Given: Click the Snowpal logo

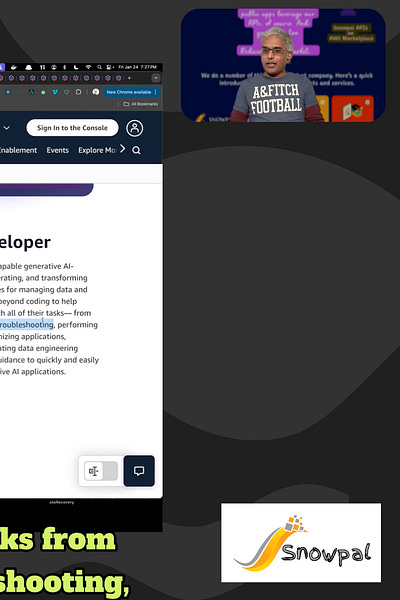Looking at the screenshot, I should 301,543.
